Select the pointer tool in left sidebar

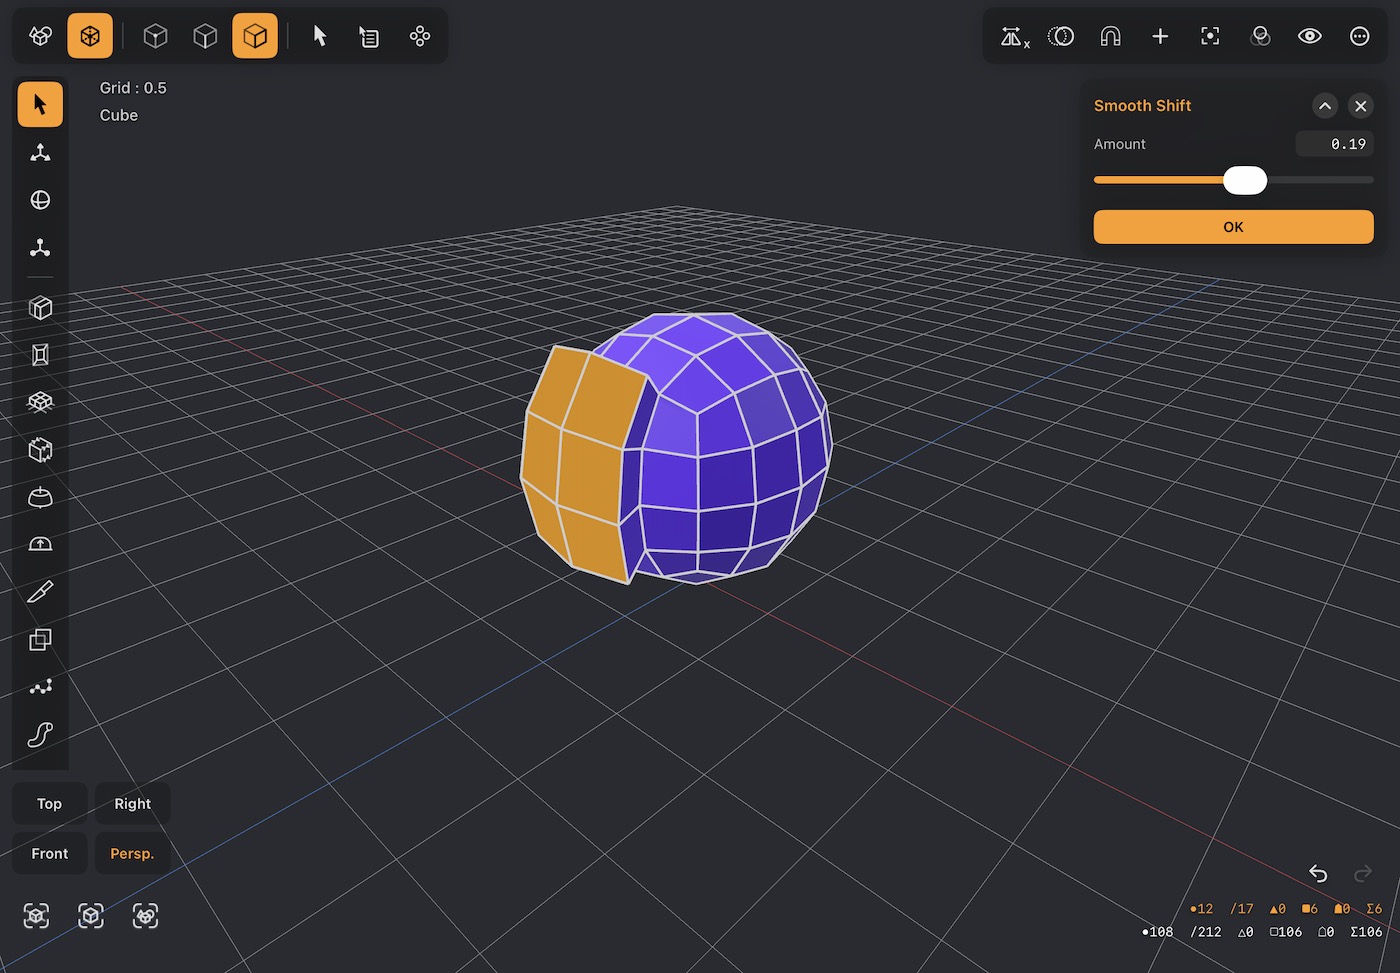40,104
